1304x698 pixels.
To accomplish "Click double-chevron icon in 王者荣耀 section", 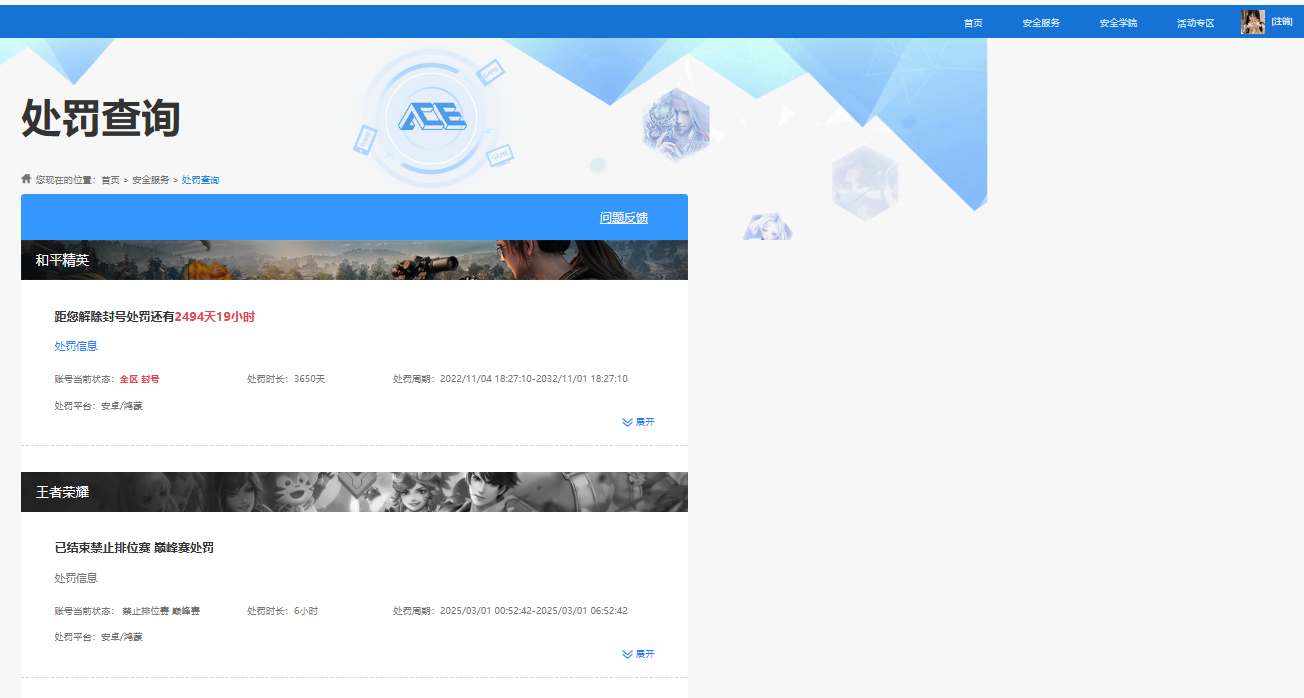I will (627, 654).
